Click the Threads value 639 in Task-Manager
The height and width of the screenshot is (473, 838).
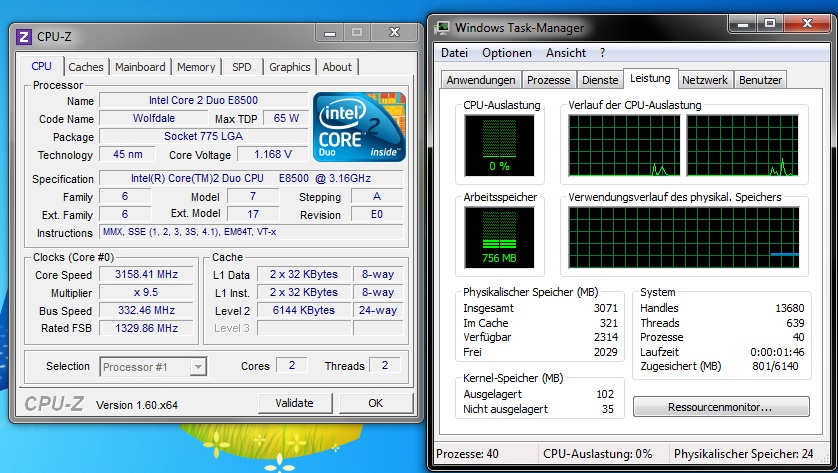795,323
